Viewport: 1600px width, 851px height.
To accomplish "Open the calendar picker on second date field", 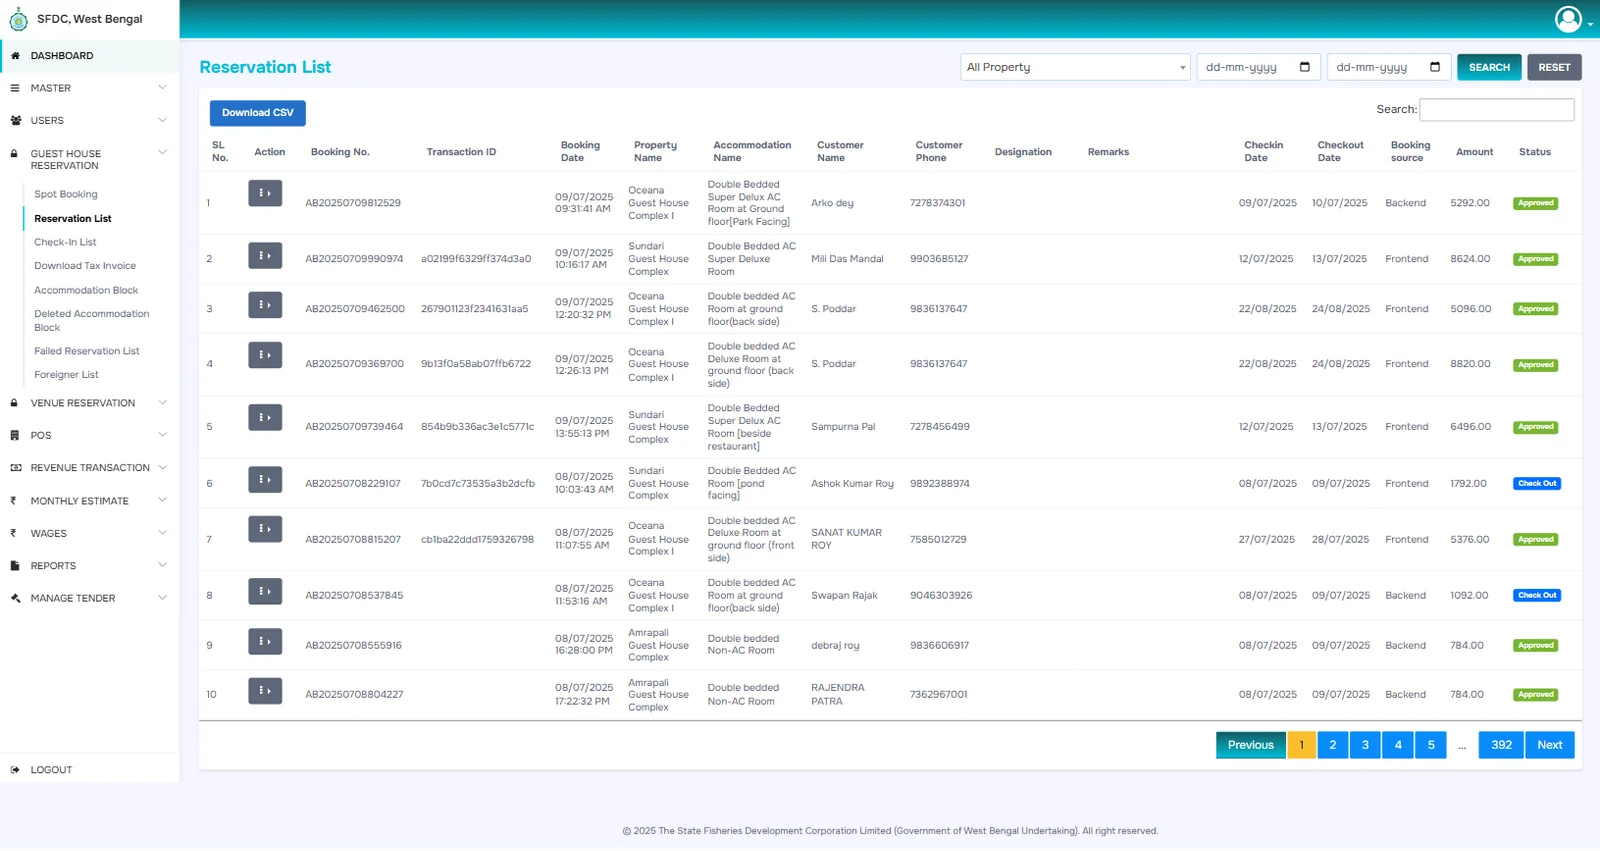I will pos(1435,67).
